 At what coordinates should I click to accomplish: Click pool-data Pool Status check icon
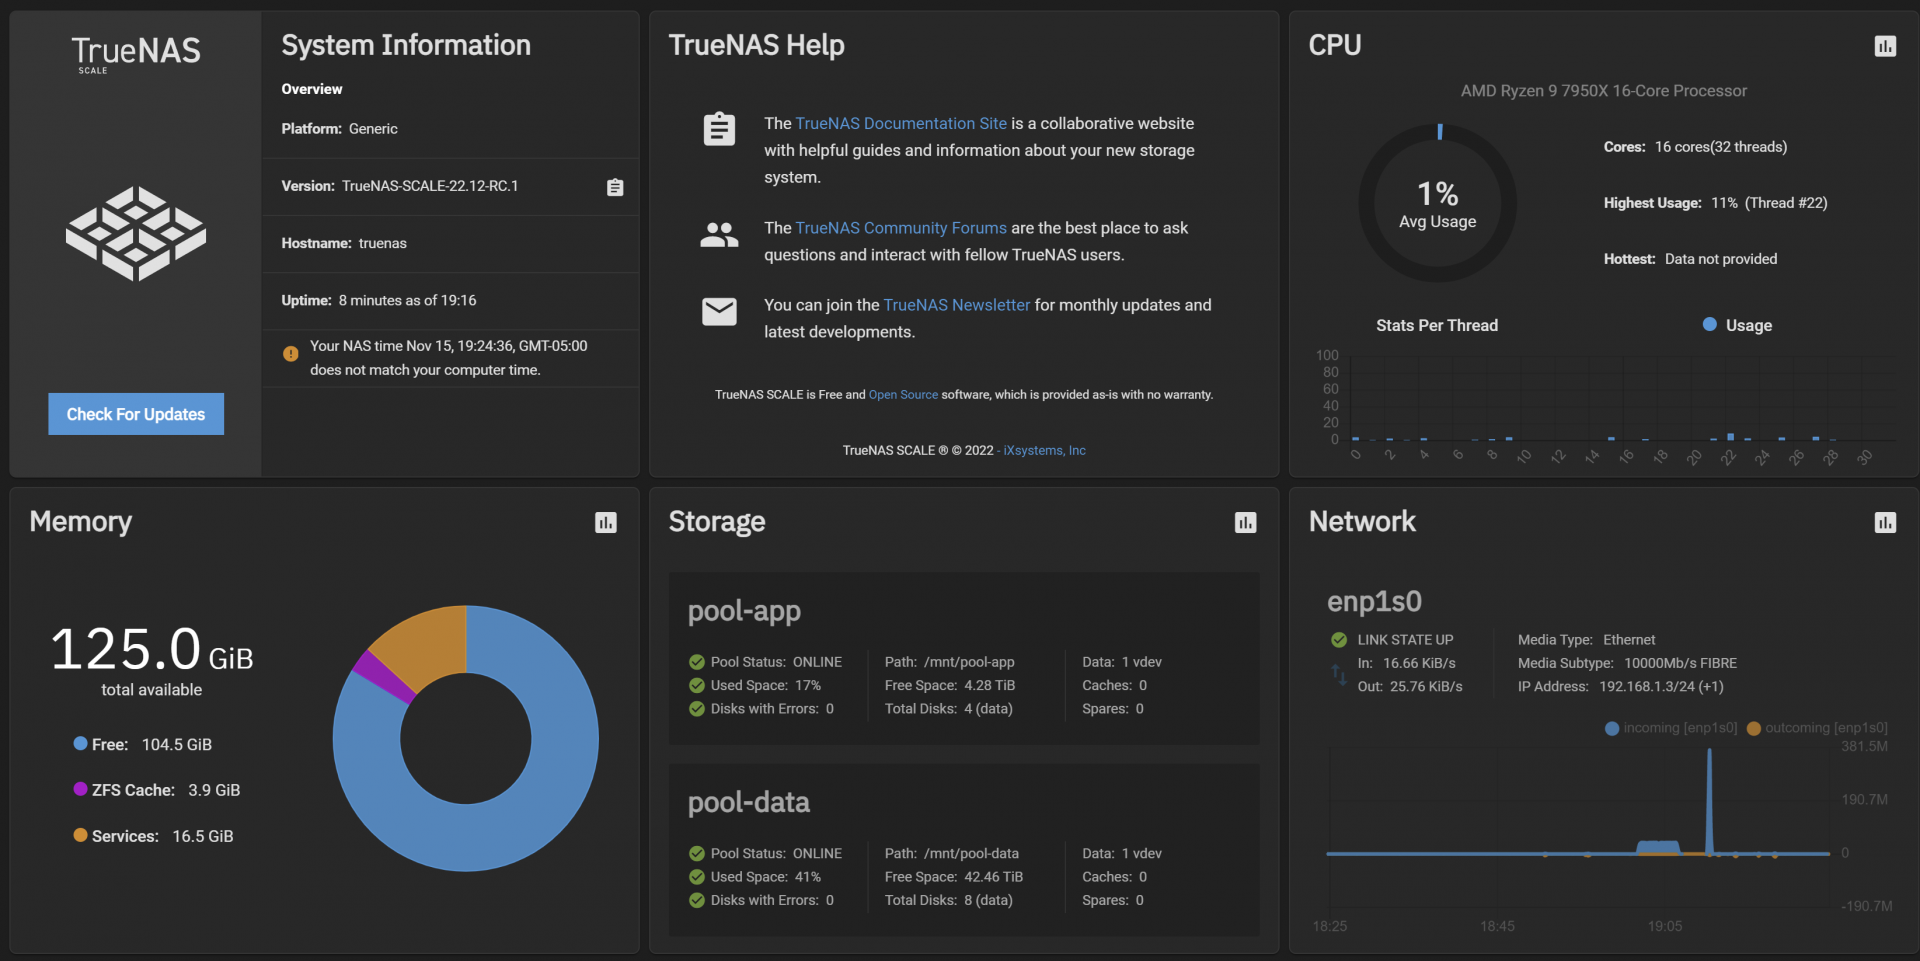tap(697, 853)
